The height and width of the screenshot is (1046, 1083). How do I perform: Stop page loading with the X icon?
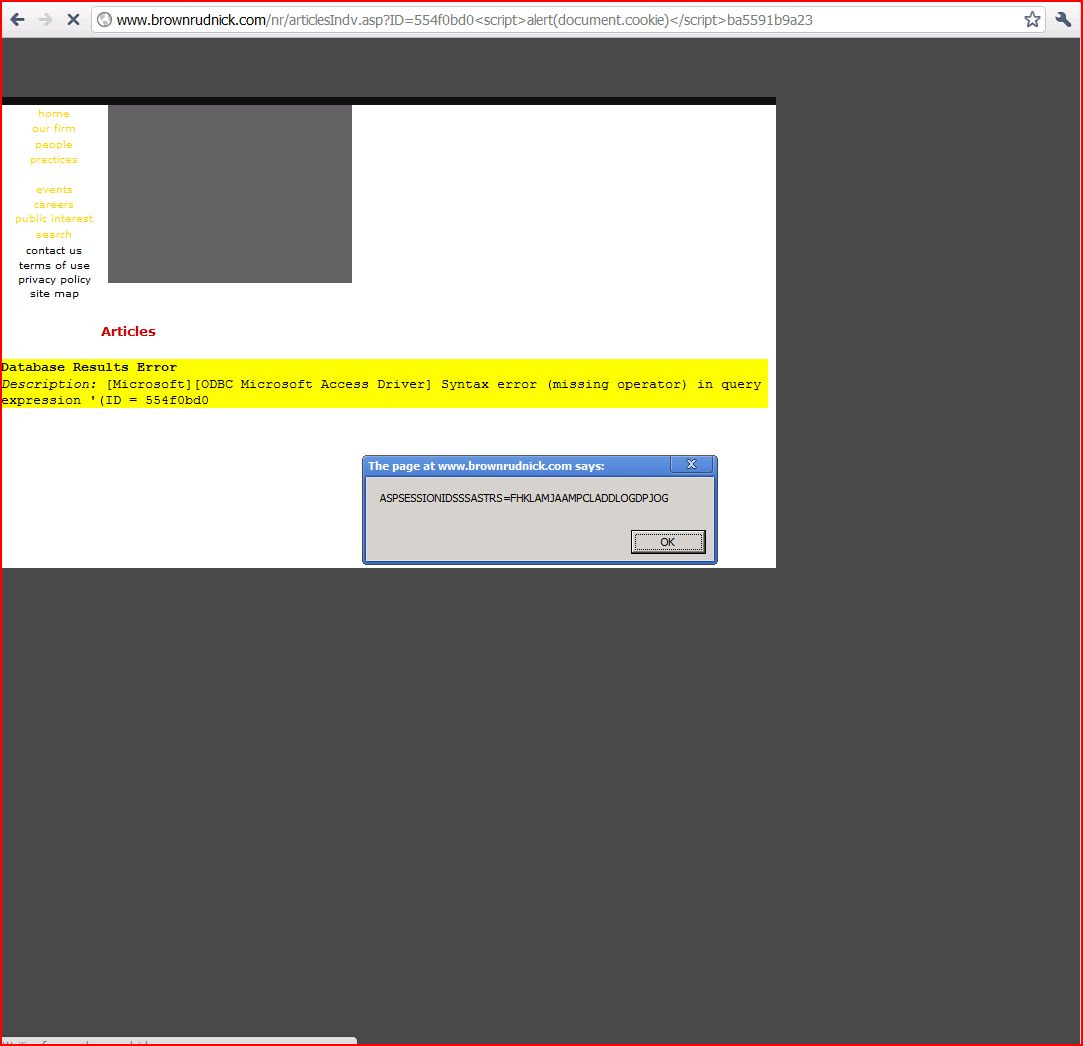pos(73,19)
